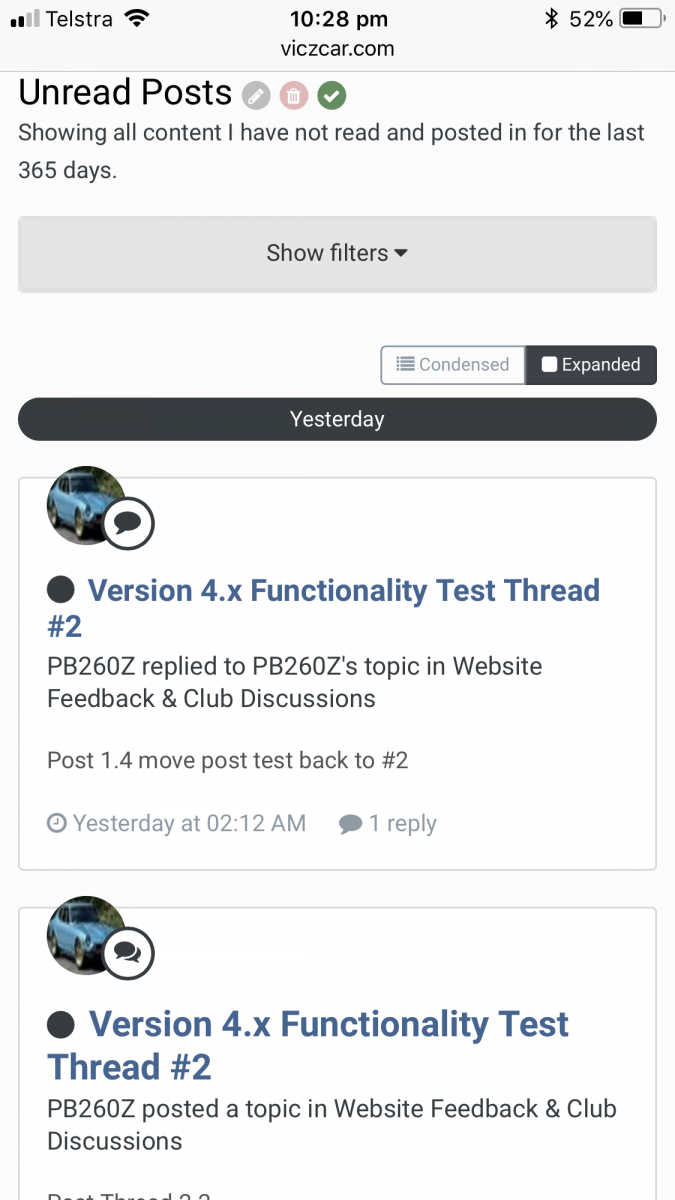Expand the Show filters panel
This screenshot has height=1200, width=675.
337,254
